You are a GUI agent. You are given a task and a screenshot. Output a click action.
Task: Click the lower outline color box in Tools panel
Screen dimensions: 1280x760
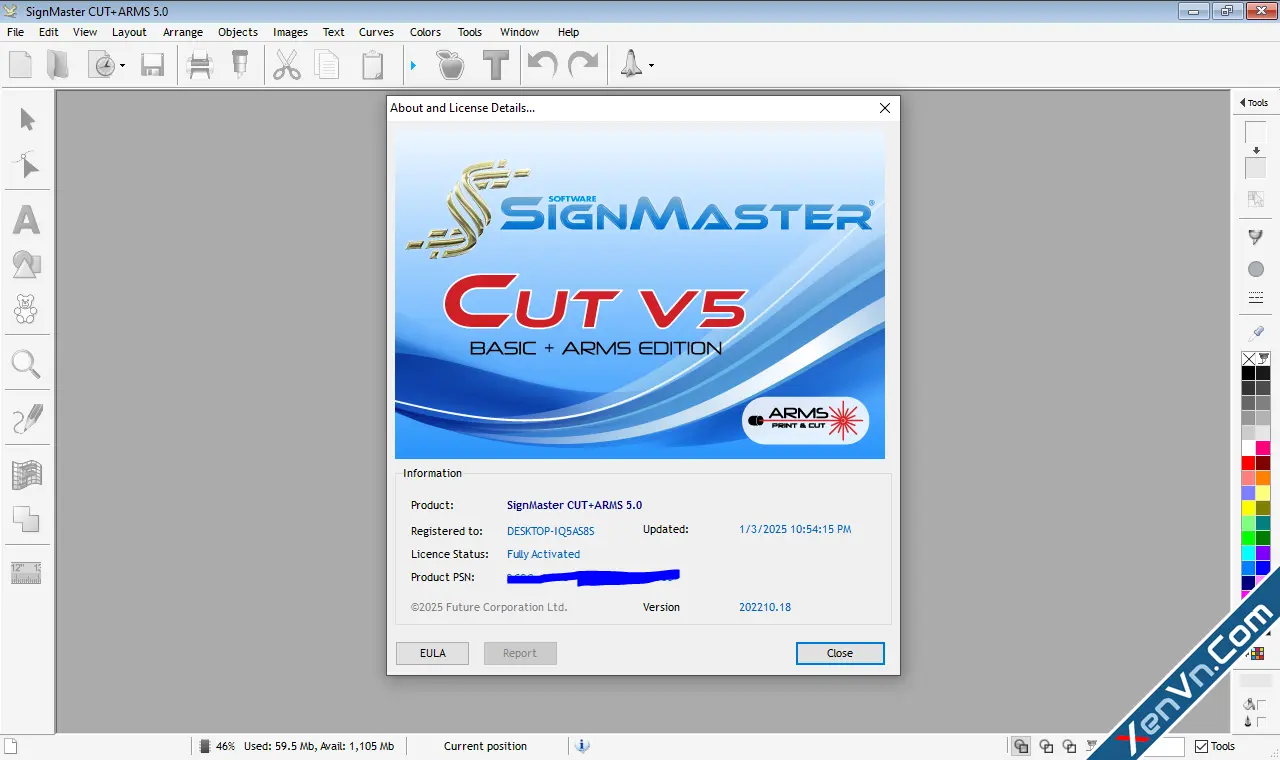pyautogui.click(x=1255, y=168)
